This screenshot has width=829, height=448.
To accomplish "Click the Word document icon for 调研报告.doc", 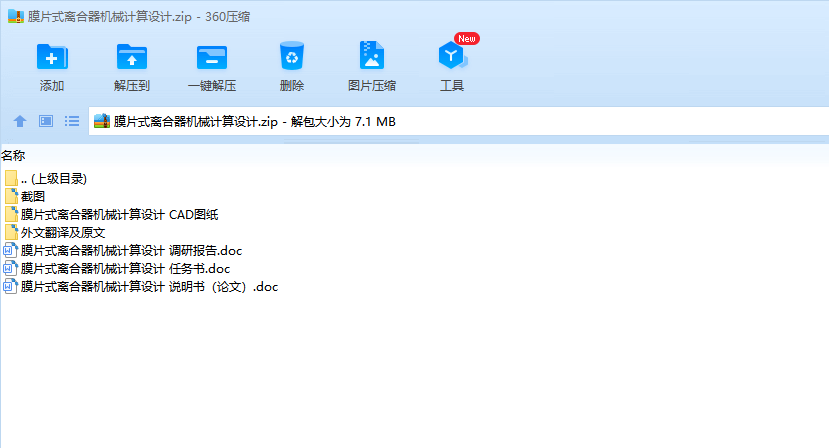I will tap(11, 250).
